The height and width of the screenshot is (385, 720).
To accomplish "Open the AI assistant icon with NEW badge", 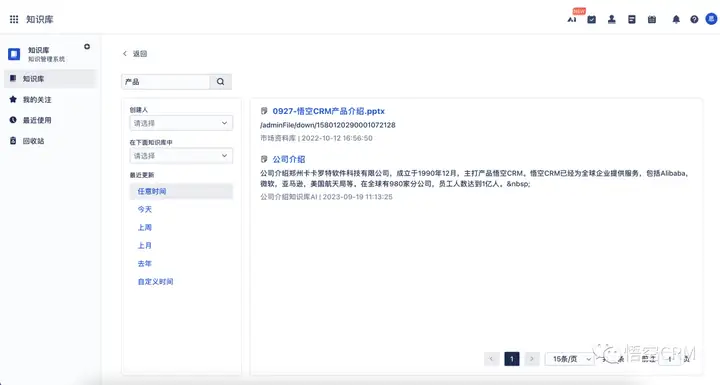I will click(x=572, y=19).
